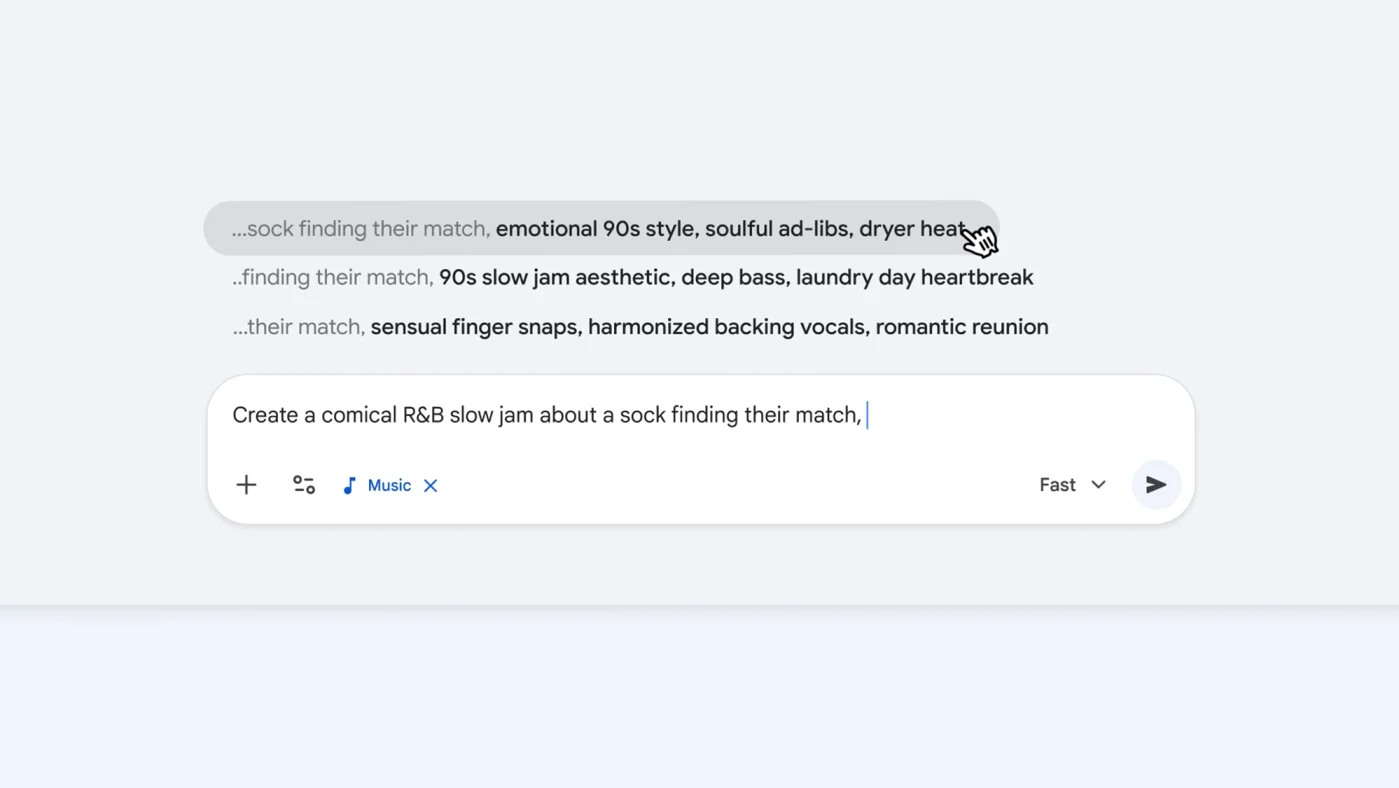The width and height of the screenshot is (1399, 788).
Task: Remove the Music chip with X
Action: coord(431,485)
